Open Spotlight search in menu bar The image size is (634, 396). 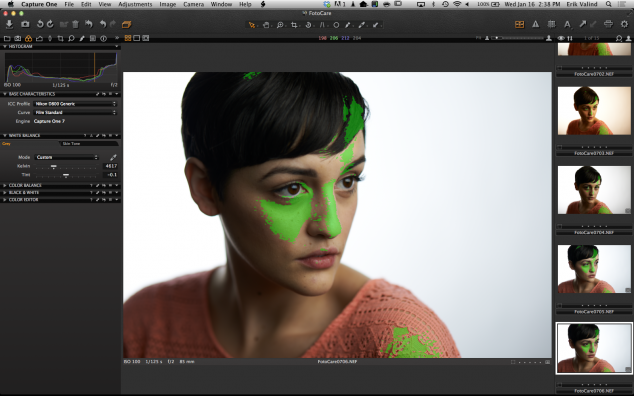[609, 4]
